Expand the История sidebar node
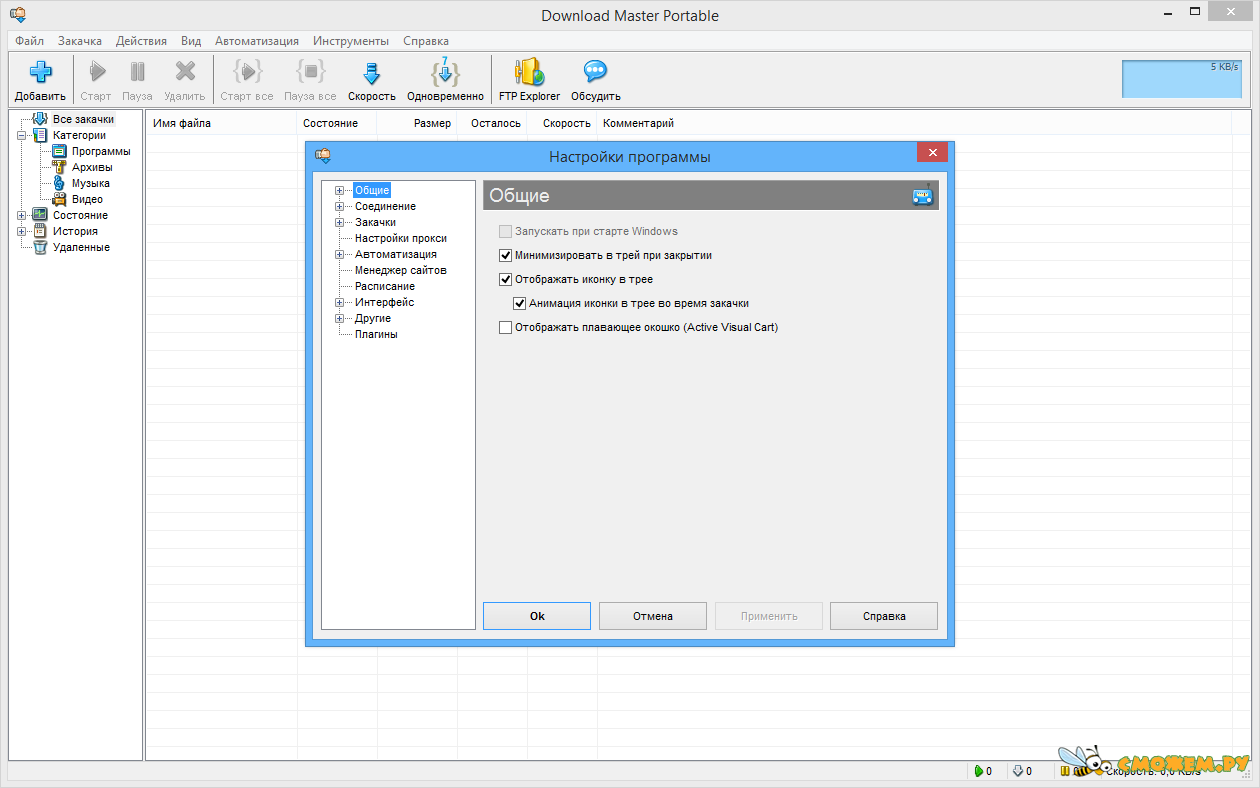The width and height of the screenshot is (1260, 788). point(22,232)
